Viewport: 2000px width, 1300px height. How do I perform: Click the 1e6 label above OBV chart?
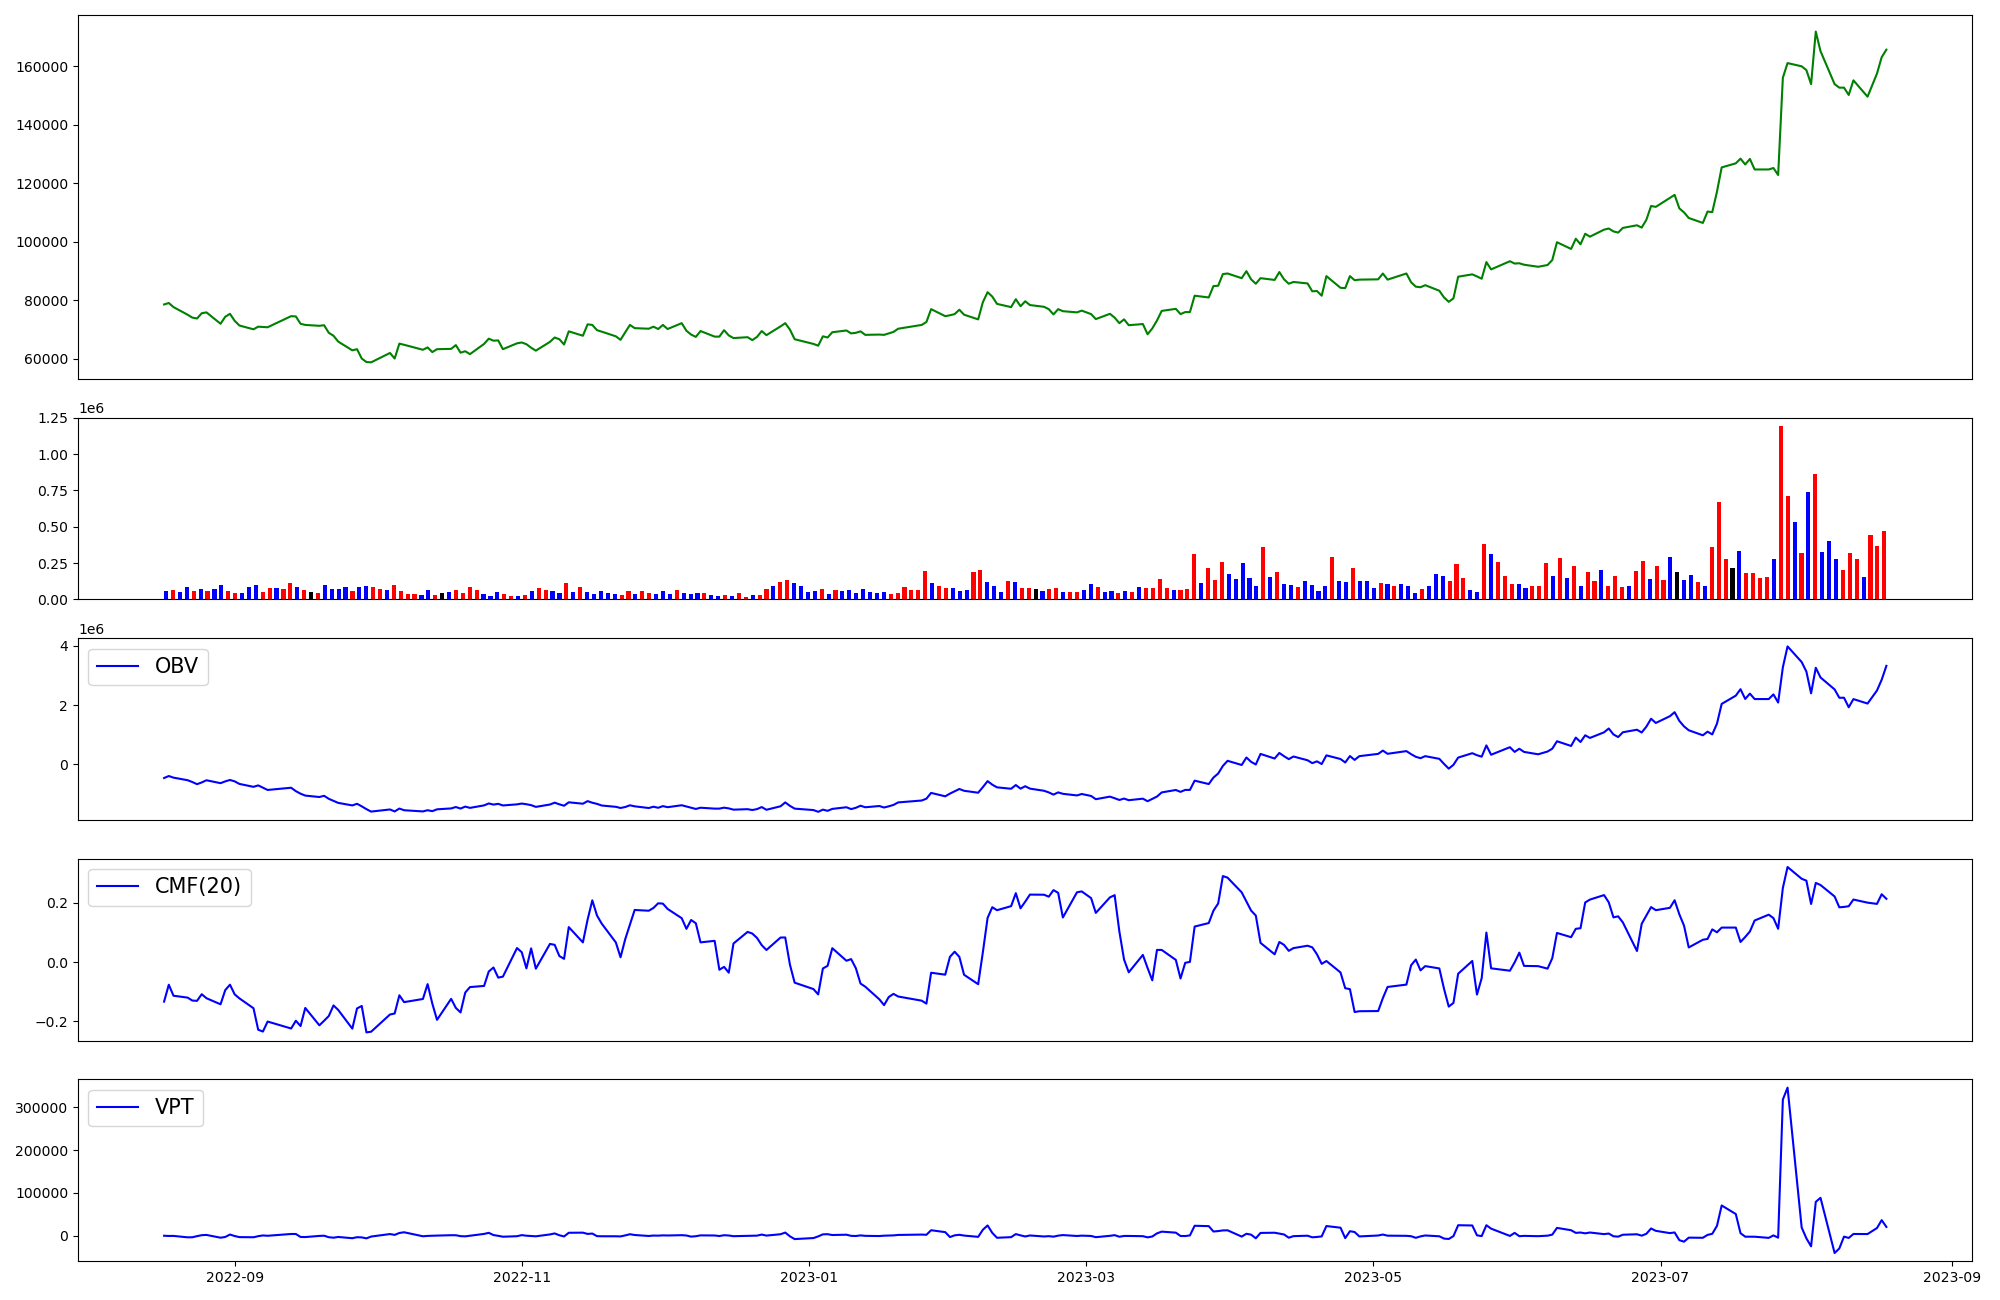click(x=91, y=629)
